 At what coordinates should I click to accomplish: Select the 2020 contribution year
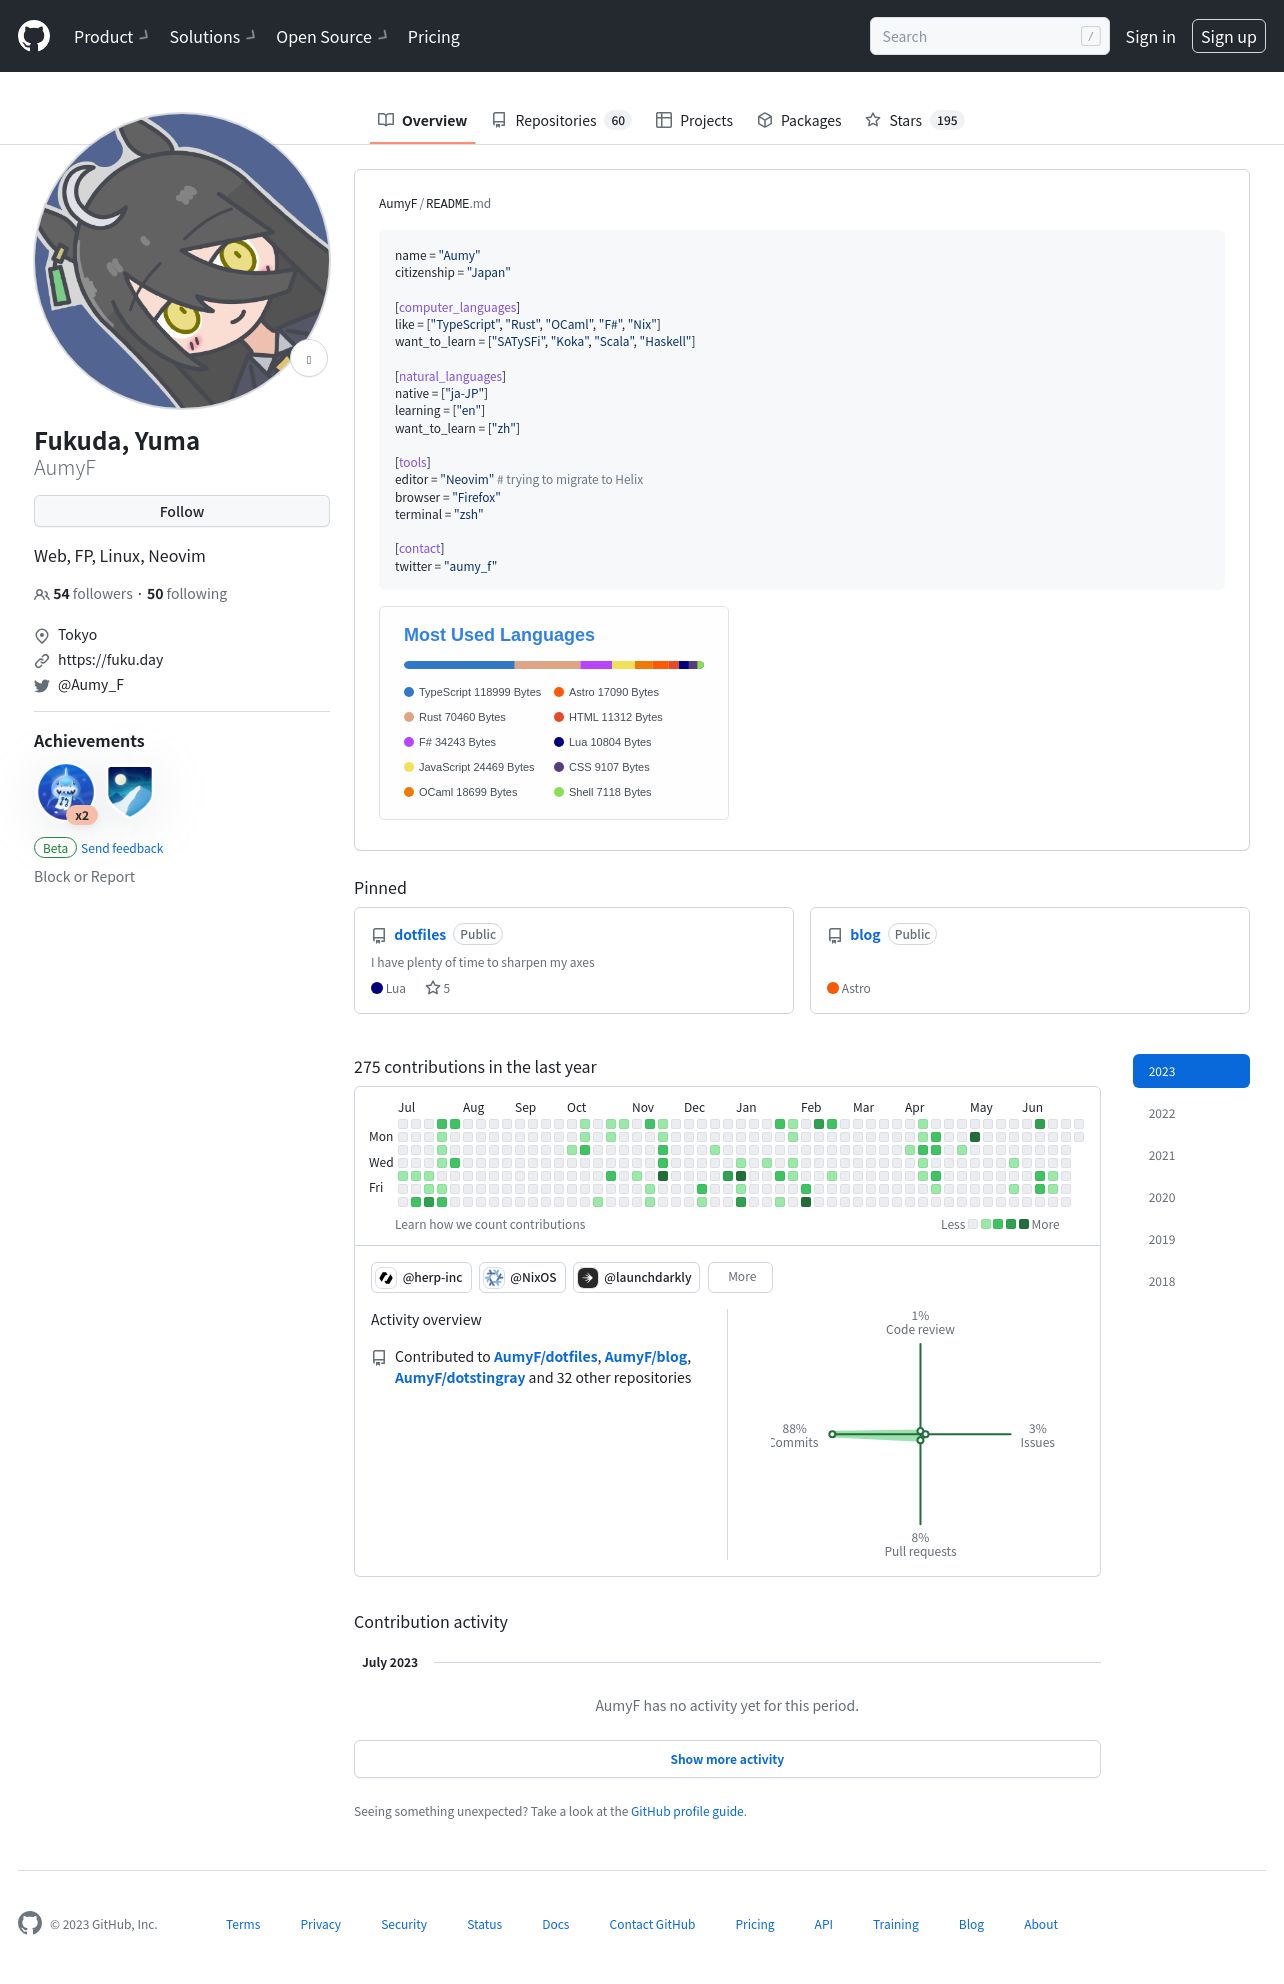1191,1197
